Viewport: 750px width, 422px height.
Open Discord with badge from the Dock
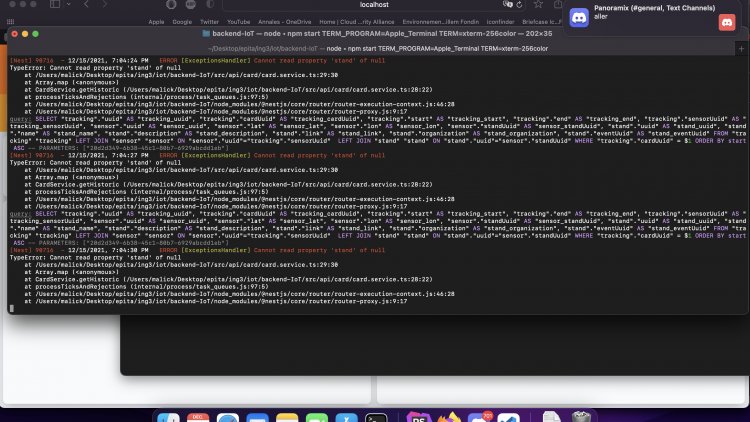480,417
